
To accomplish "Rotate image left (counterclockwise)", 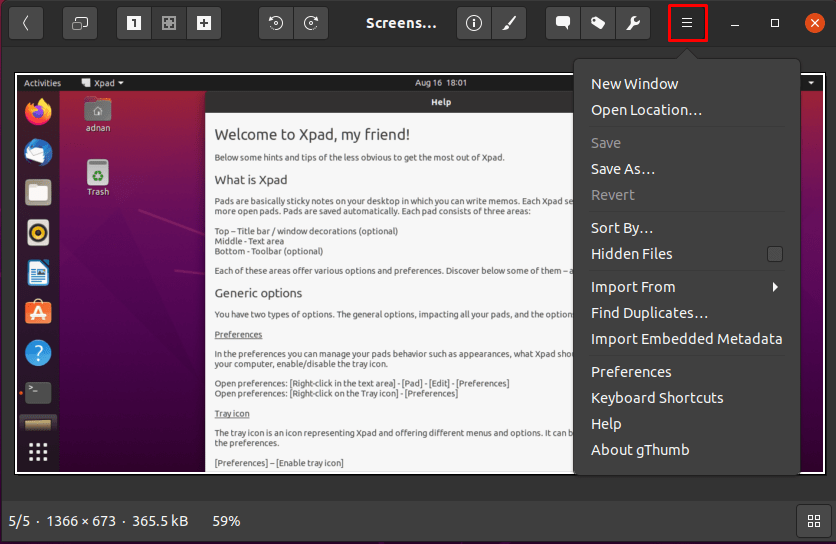I will coord(276,23).
